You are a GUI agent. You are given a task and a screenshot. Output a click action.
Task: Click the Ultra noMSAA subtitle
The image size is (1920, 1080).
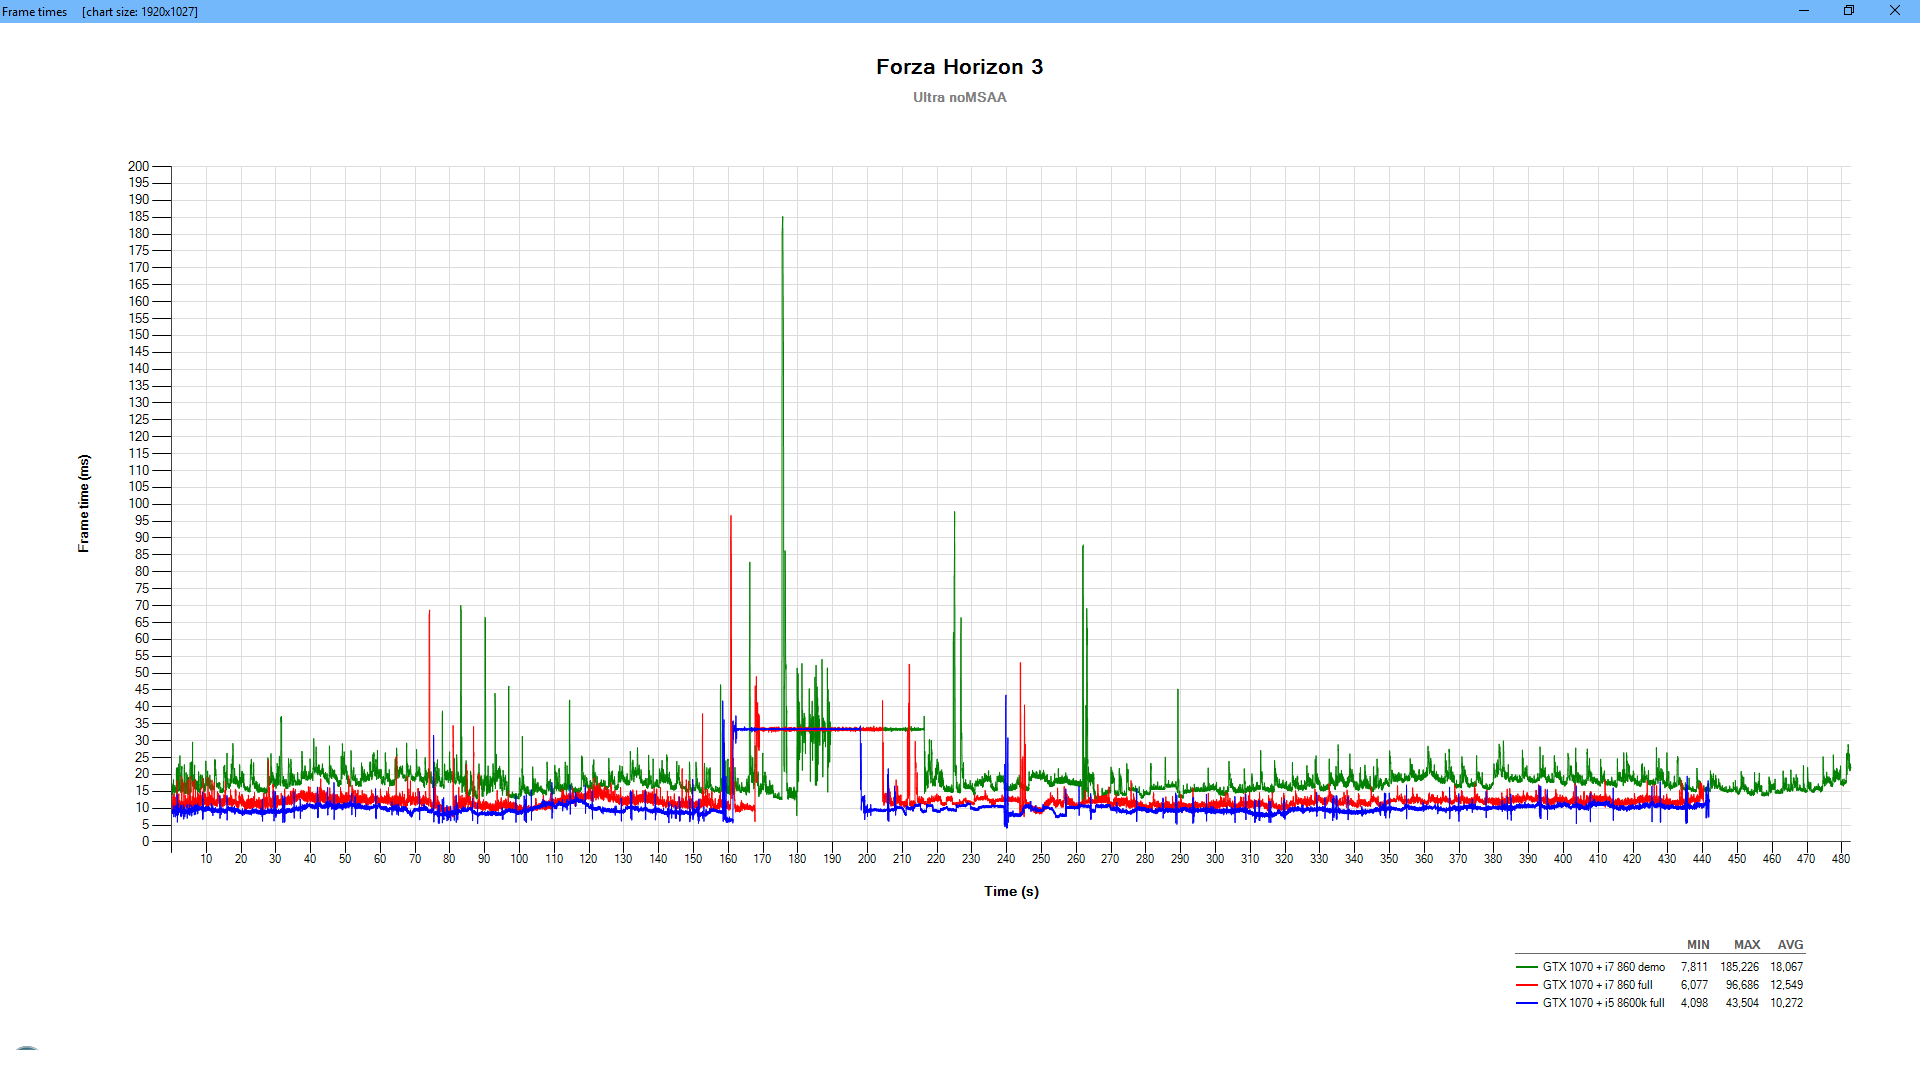point(959,97)
